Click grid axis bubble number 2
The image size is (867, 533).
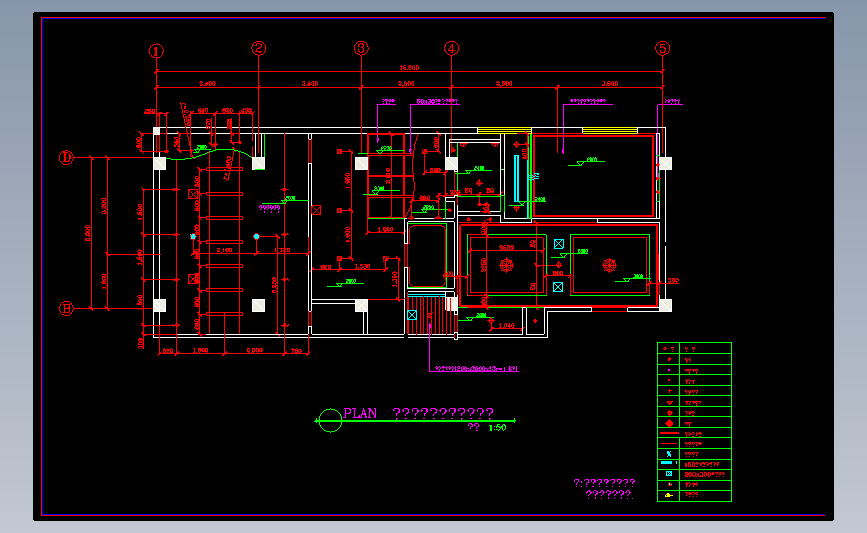point(258,49)
